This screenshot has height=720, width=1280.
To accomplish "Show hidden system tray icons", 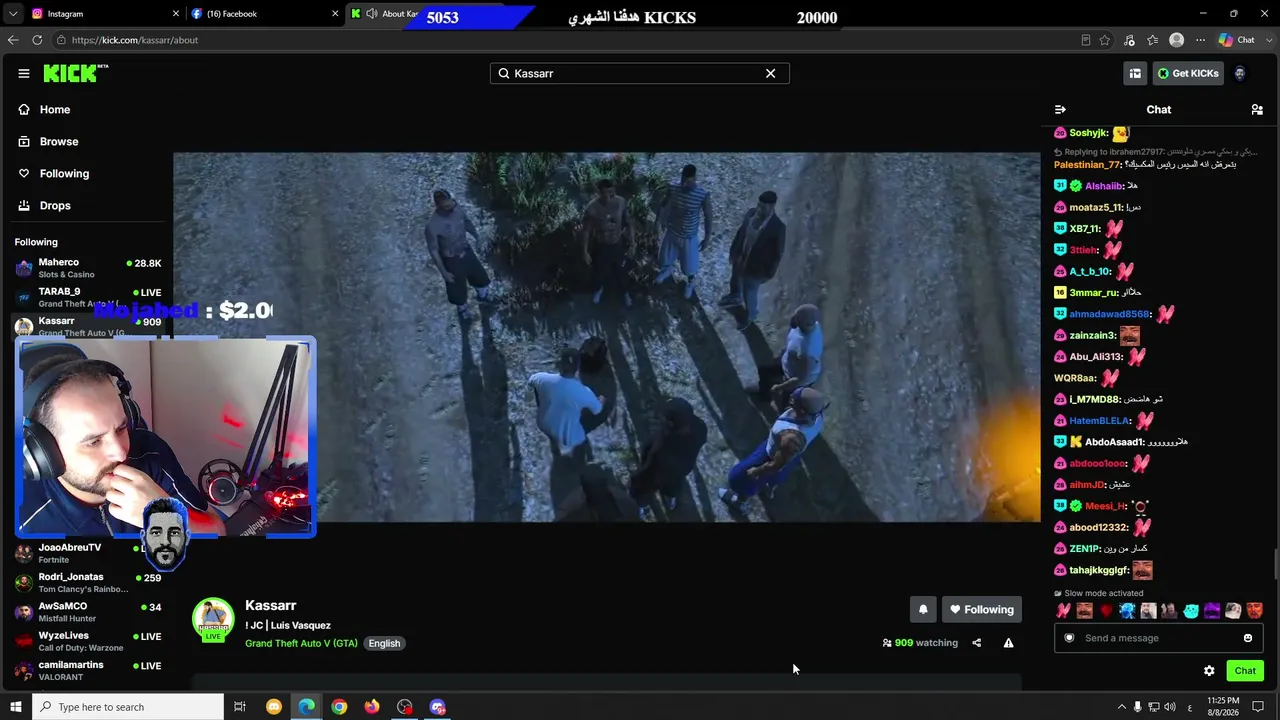I will (1122, 707).
